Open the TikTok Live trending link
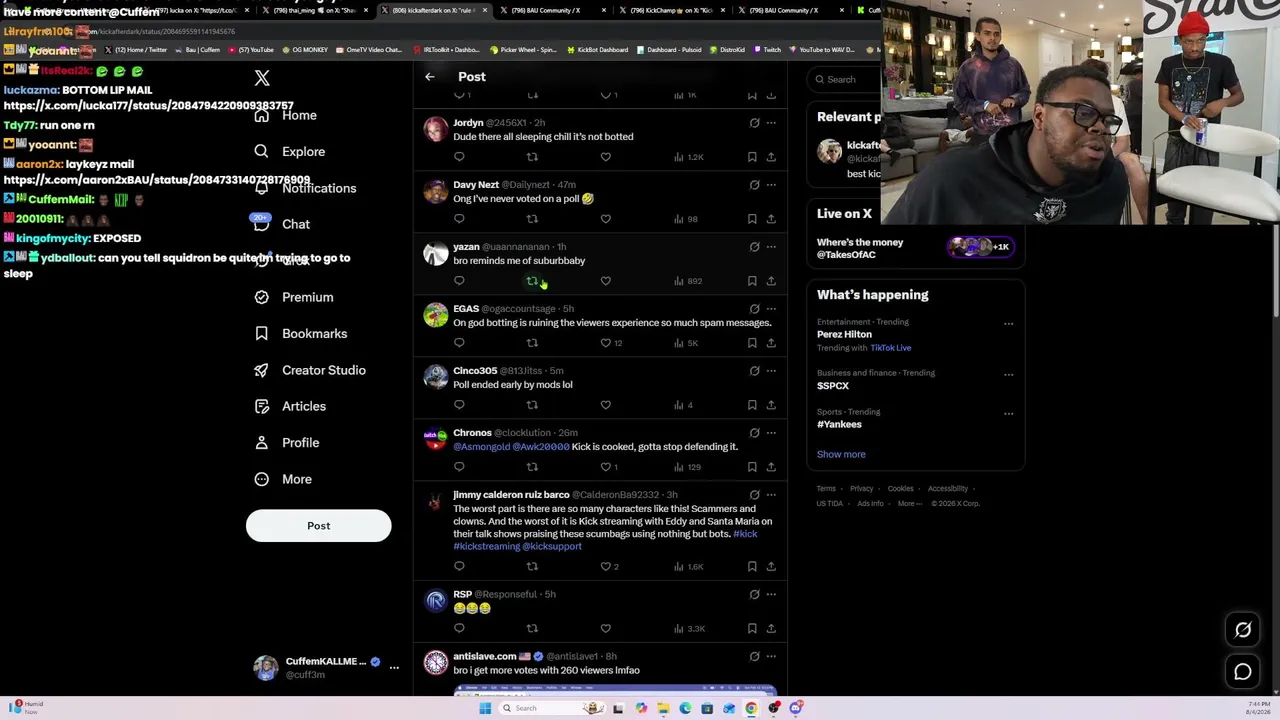1280x720 pixels. point(890,348)
